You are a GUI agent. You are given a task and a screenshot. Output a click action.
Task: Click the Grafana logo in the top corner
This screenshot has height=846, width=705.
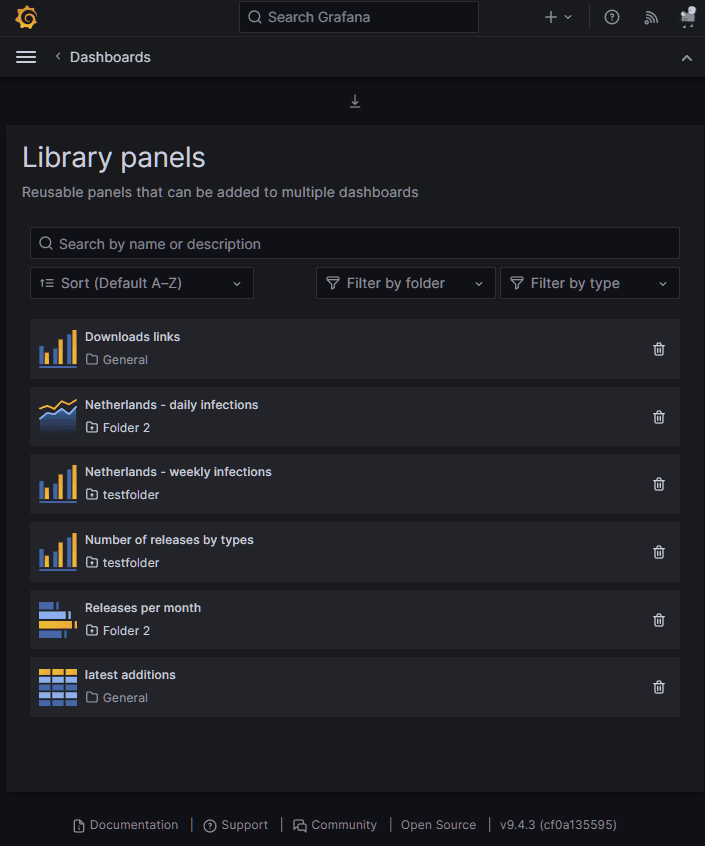(x=25, y=17)
